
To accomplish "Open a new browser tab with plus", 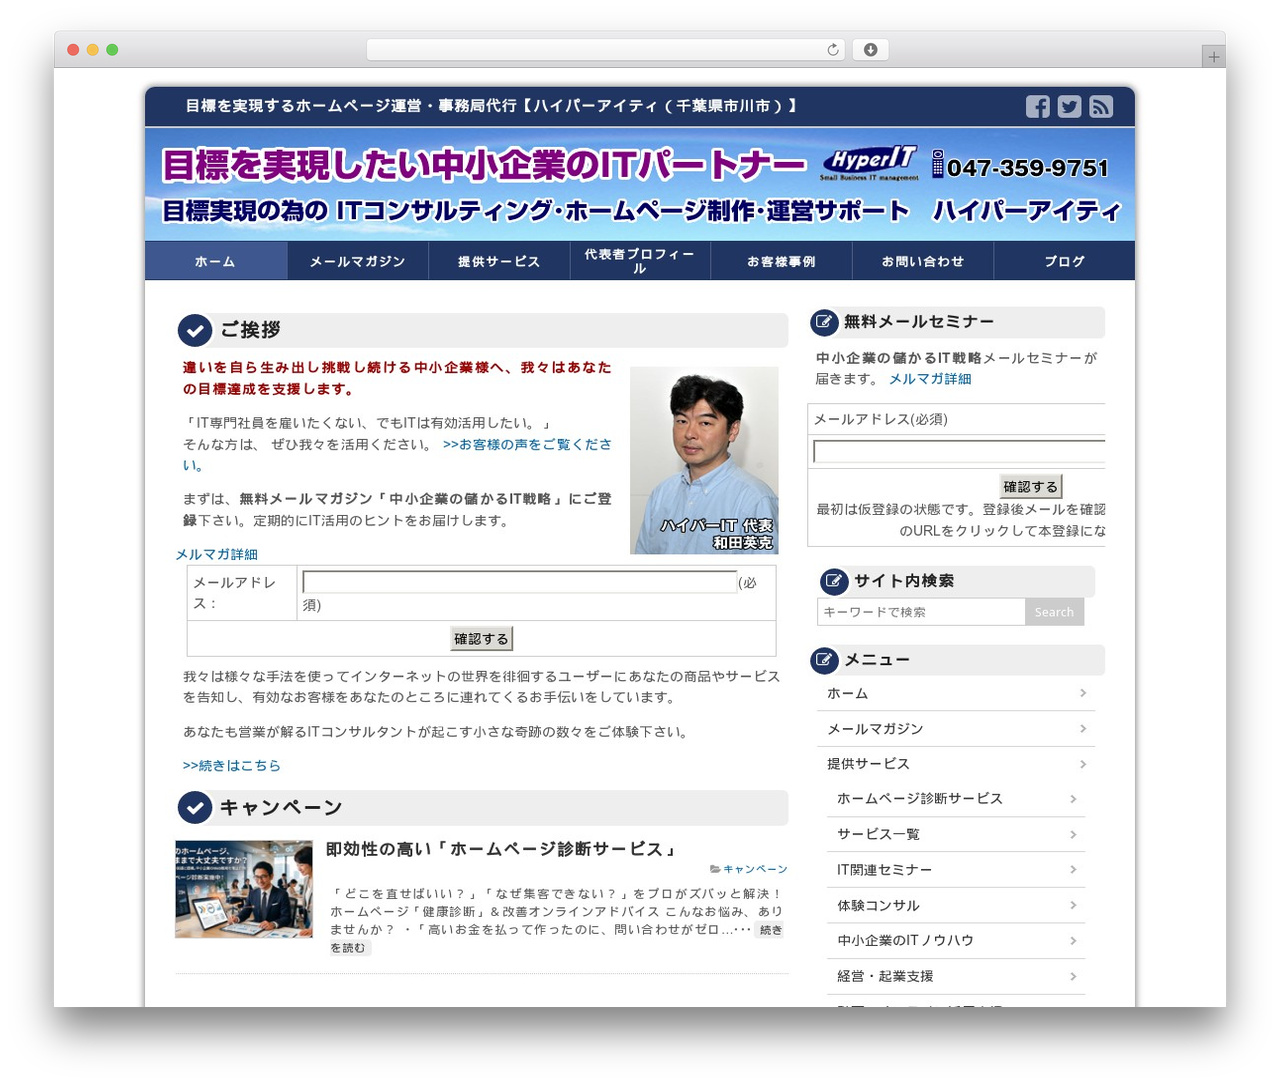I will tap(1213, 57).
